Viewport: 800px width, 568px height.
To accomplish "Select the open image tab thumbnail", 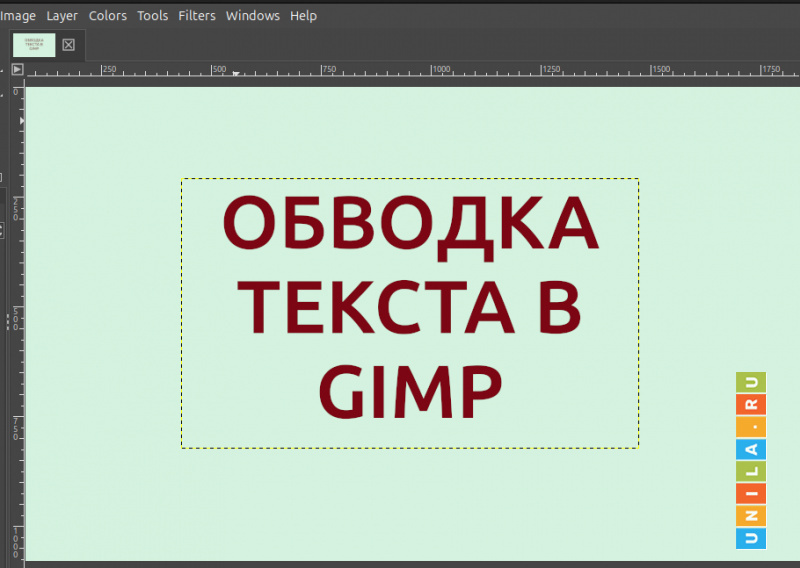I will [x=34, y=45].
